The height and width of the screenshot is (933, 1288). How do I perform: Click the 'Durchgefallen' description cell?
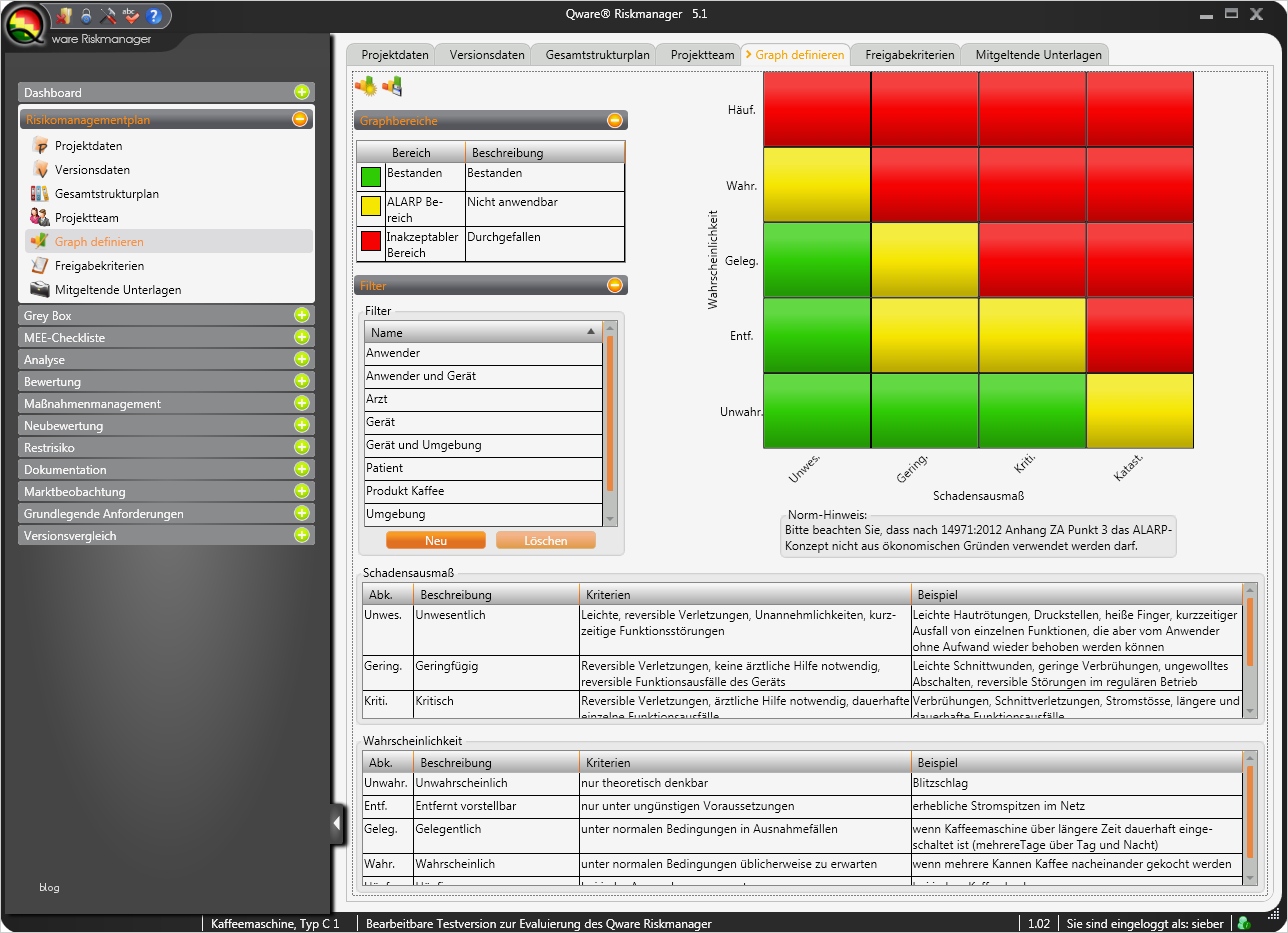(545, 244)
